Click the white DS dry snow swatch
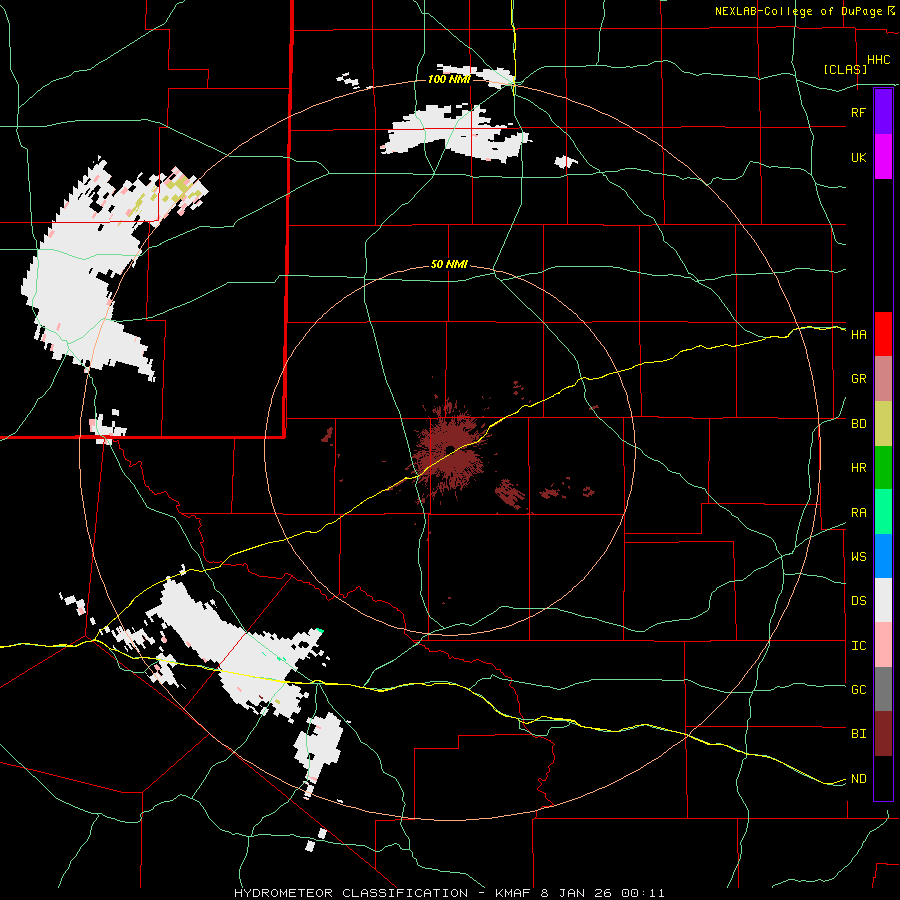This screenshot has height=900, width=900. tap(883, 600)
